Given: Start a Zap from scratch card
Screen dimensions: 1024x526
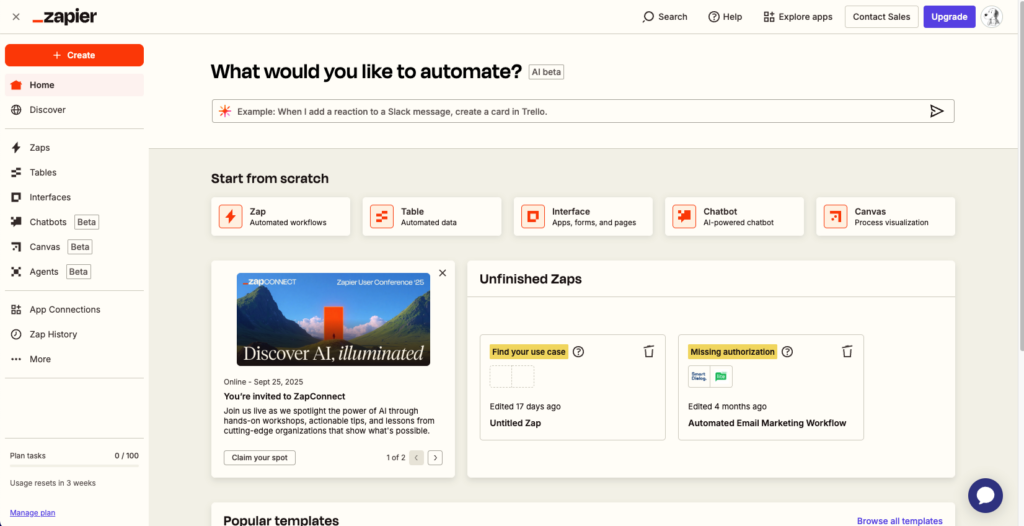Looking at the screenshot, I should (281, 217).
